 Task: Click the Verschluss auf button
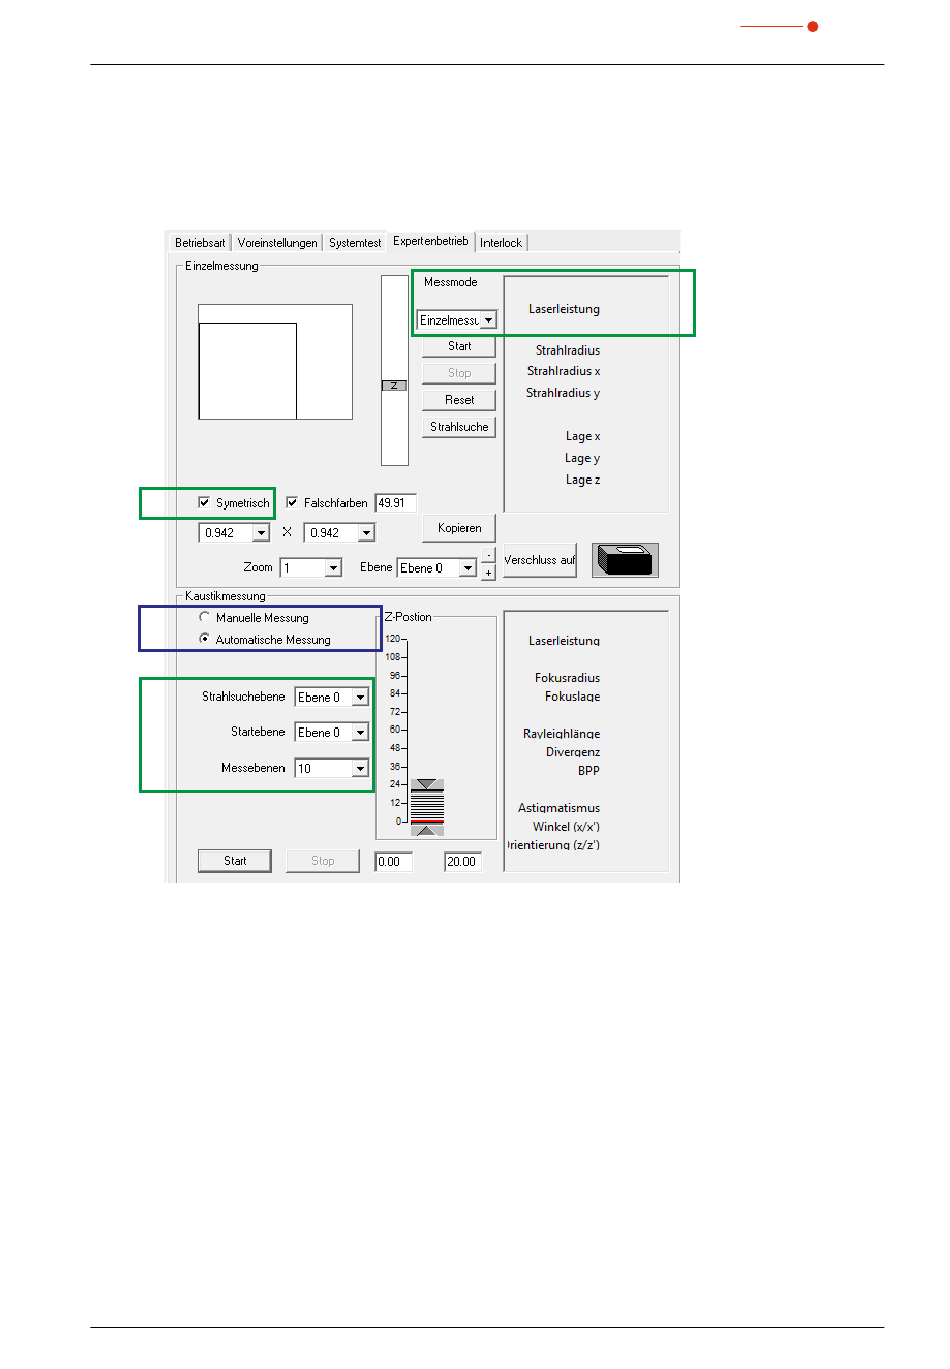[540, 560]
